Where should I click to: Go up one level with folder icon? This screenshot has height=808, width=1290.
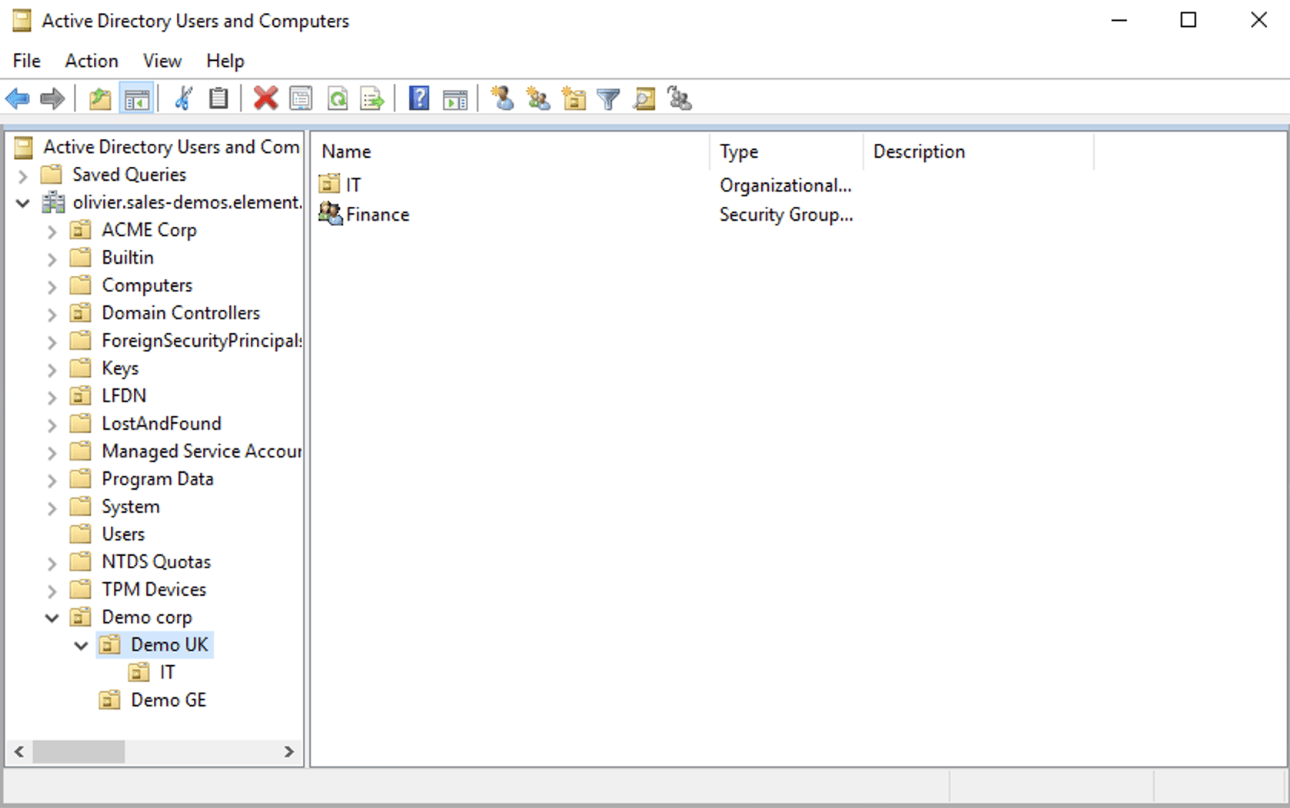point(100,98)
